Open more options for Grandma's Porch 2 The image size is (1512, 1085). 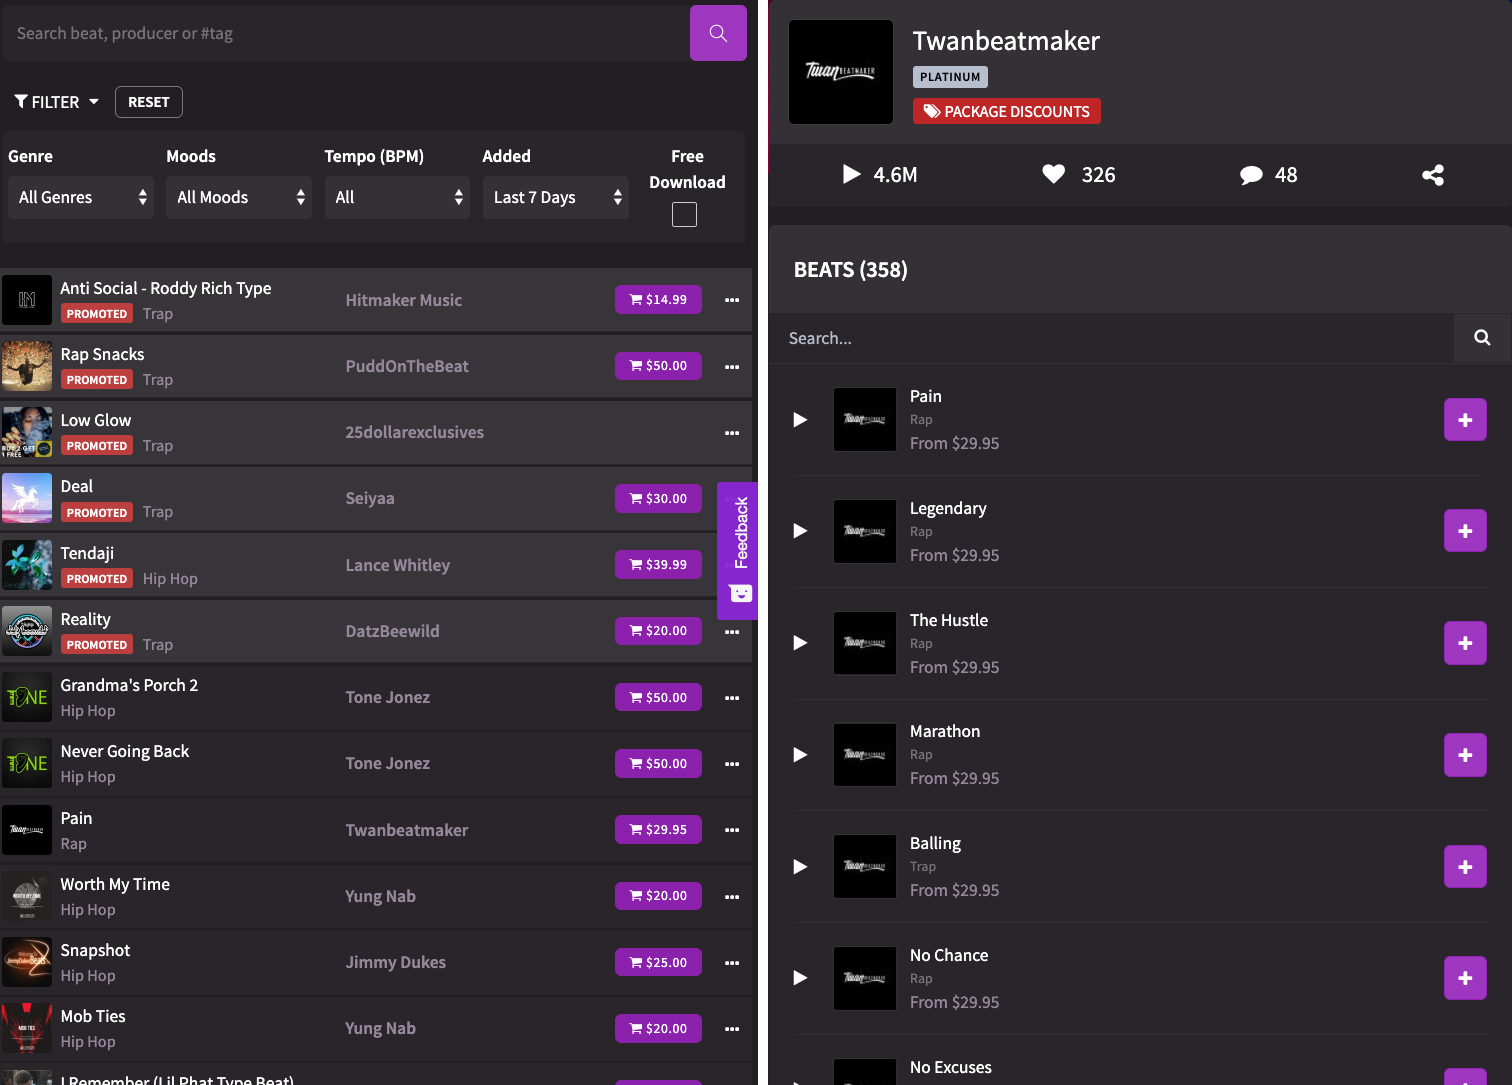[x=732, y=697]
